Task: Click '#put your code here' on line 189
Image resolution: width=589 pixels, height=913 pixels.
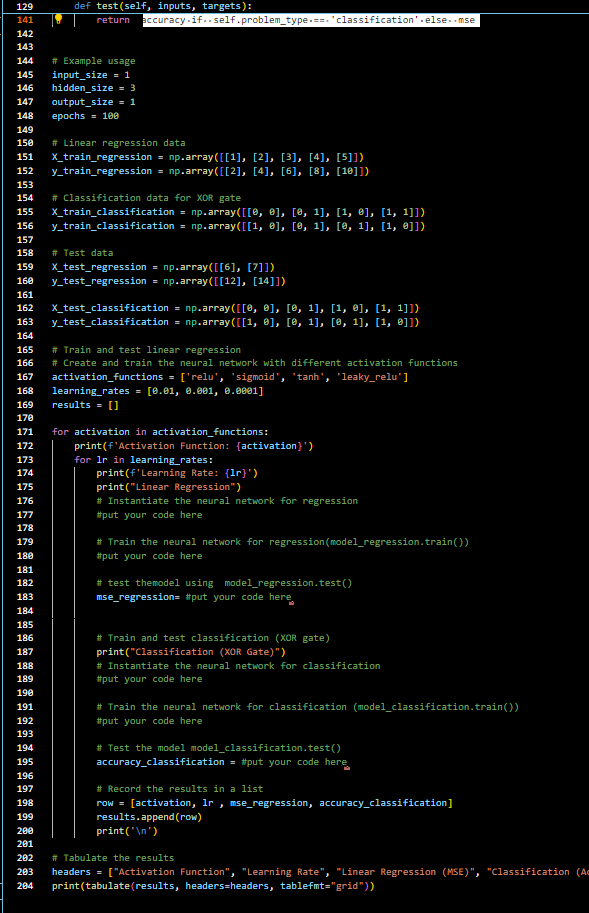Action: coord(150,679)
